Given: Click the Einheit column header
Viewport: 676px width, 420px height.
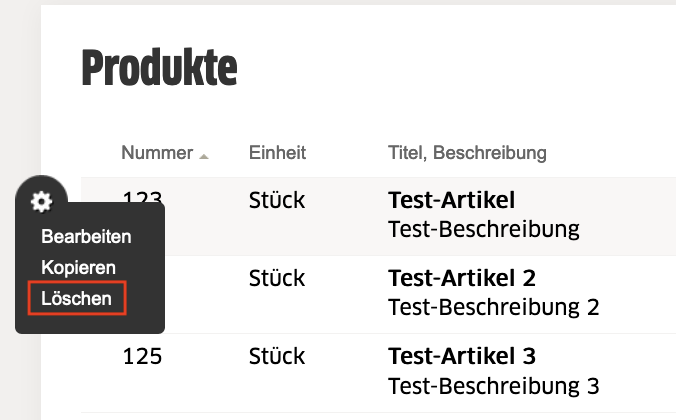Looking at the screenshot, I should click(277, 153).
